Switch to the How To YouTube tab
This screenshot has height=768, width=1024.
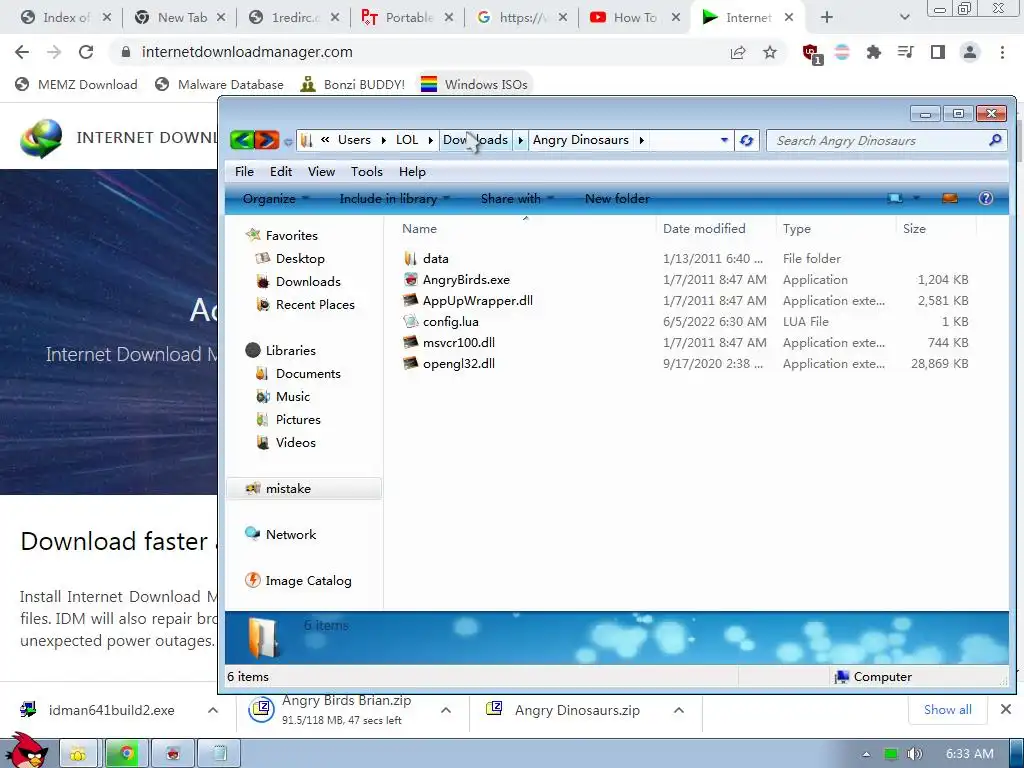click(x=634, y=18)
